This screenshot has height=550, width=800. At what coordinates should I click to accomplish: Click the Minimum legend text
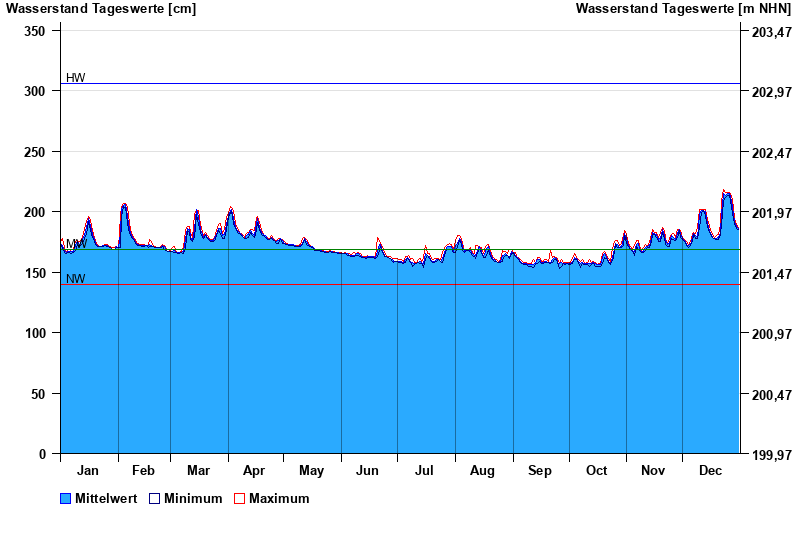[x=193, y=499]
